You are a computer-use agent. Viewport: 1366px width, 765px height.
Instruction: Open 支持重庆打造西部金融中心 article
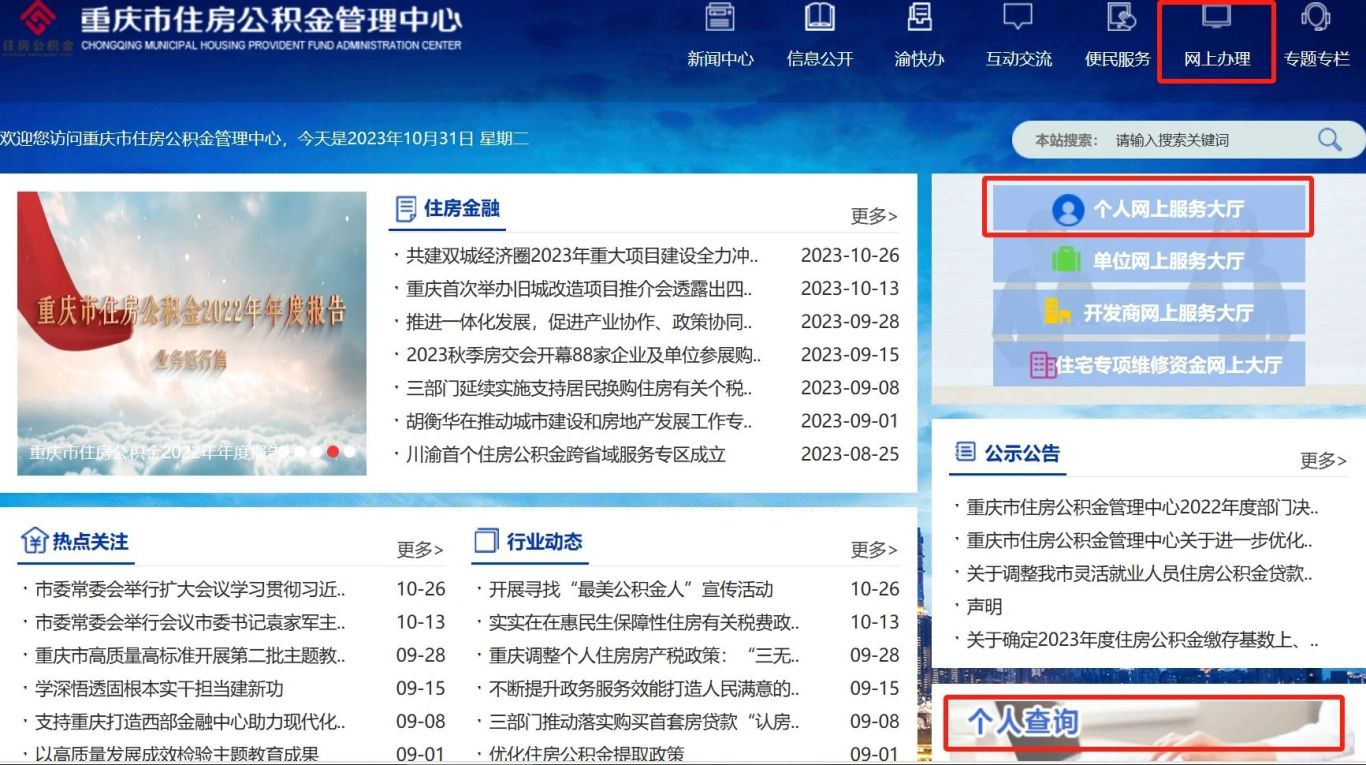[190, 722]
